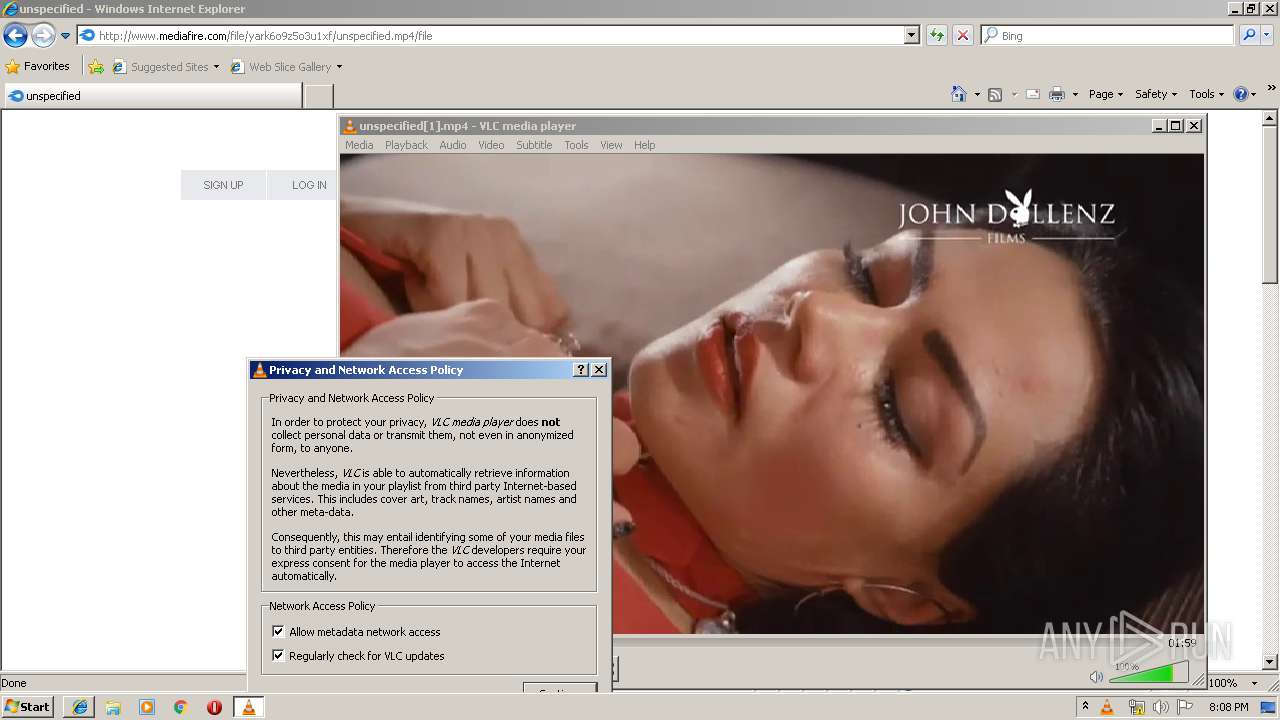
Task: Close the Privacy and Network Access Policy dialog
Action: click(x=599, y=370)
